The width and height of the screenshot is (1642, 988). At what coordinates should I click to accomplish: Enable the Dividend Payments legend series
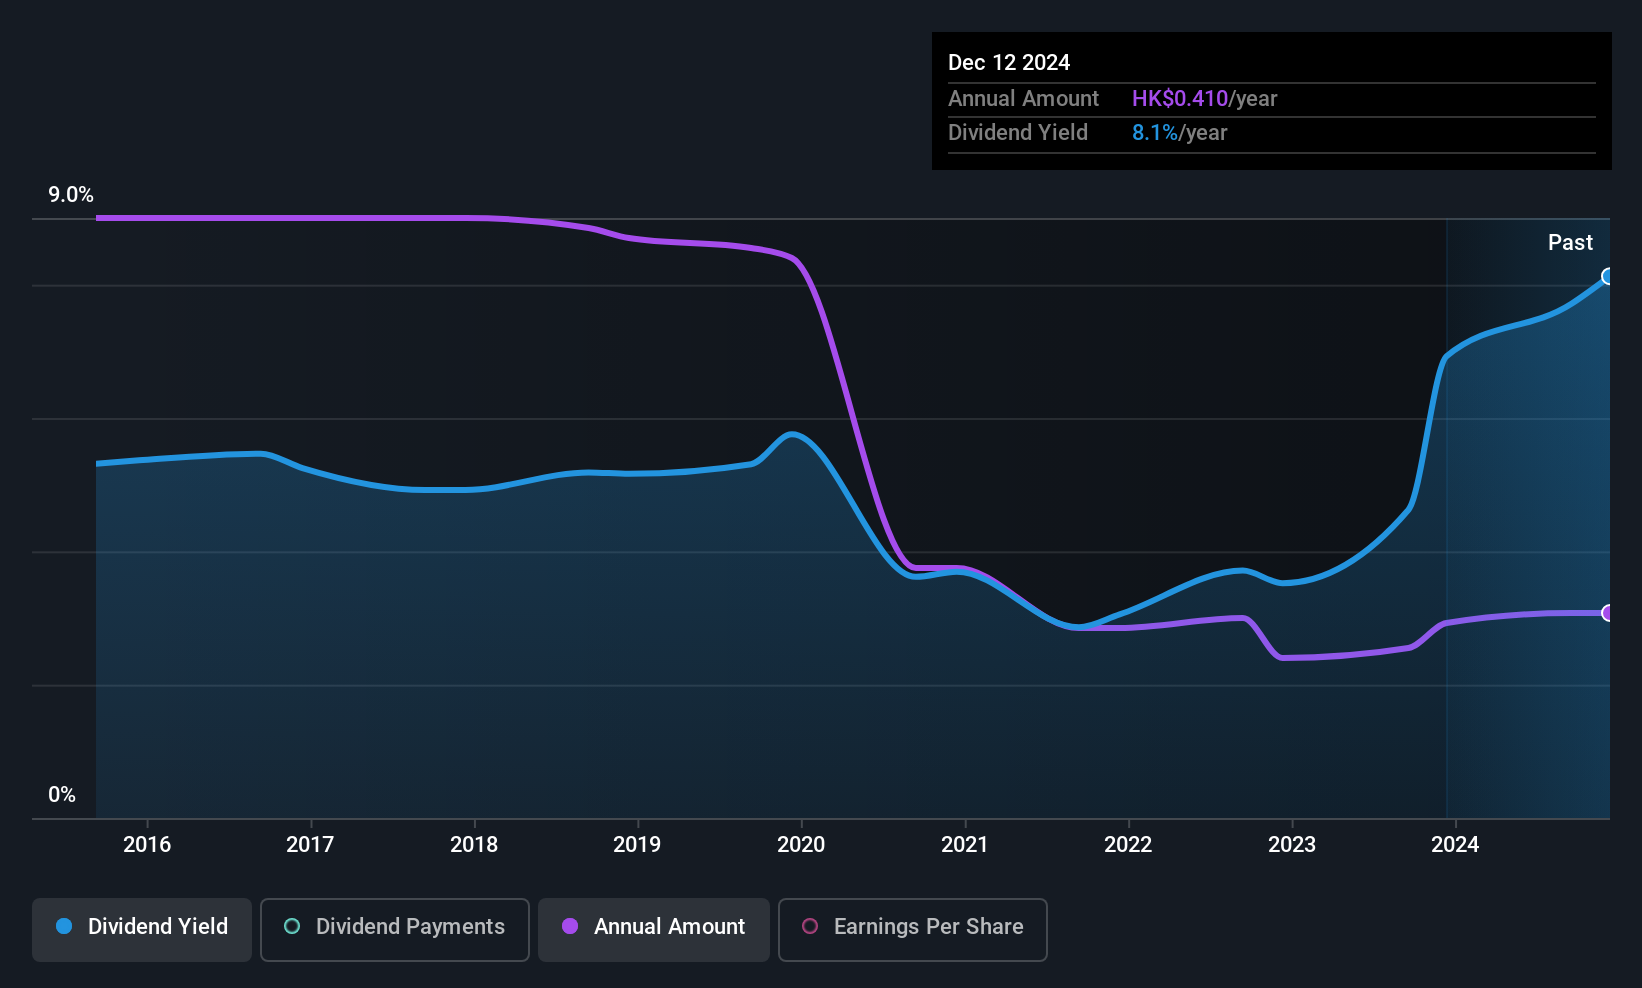[x=395, y=927]
